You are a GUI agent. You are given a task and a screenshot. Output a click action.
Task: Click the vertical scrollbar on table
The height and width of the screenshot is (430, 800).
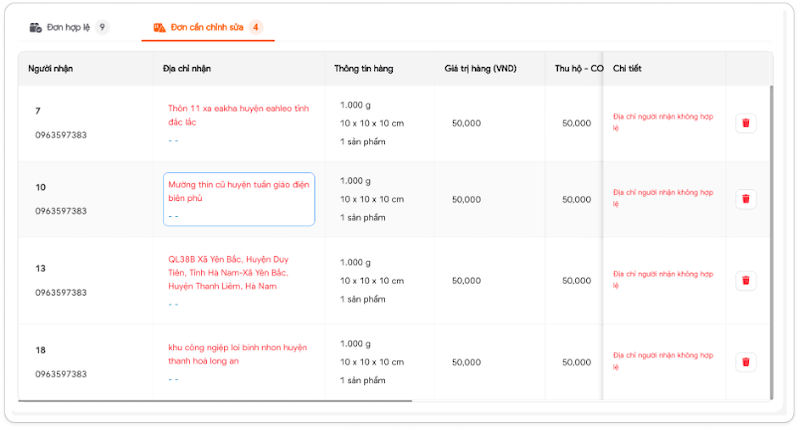[x=770, y=200]
